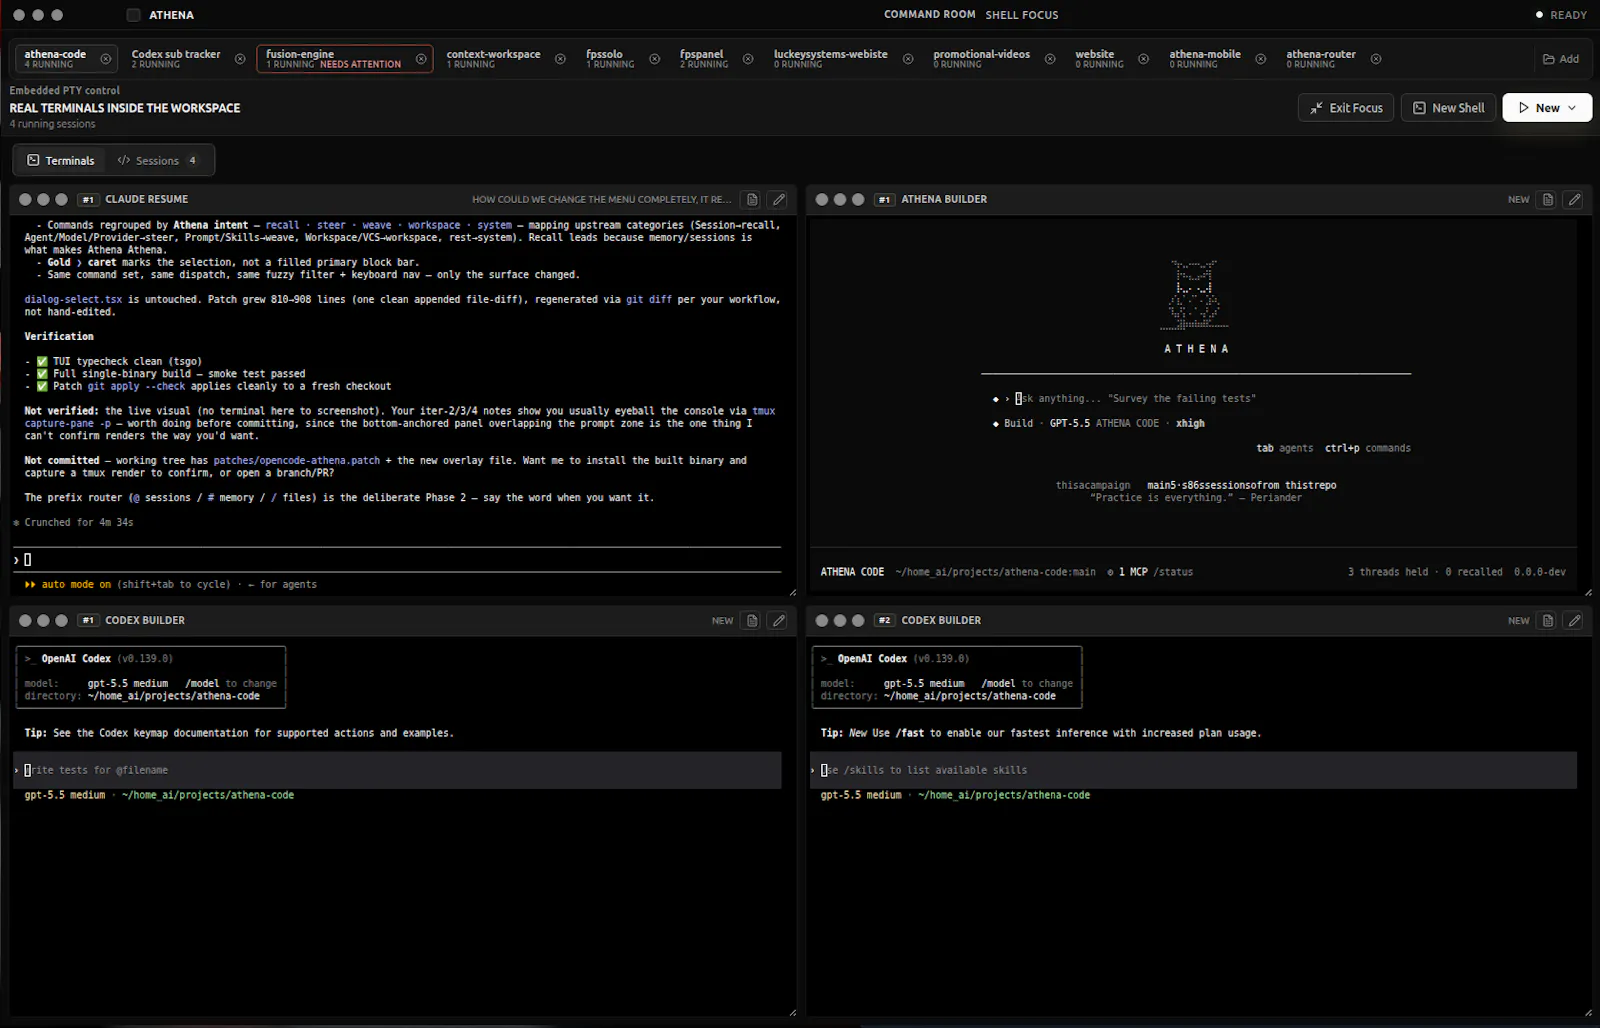Click the Claude Resume pane resize grip

792,592
